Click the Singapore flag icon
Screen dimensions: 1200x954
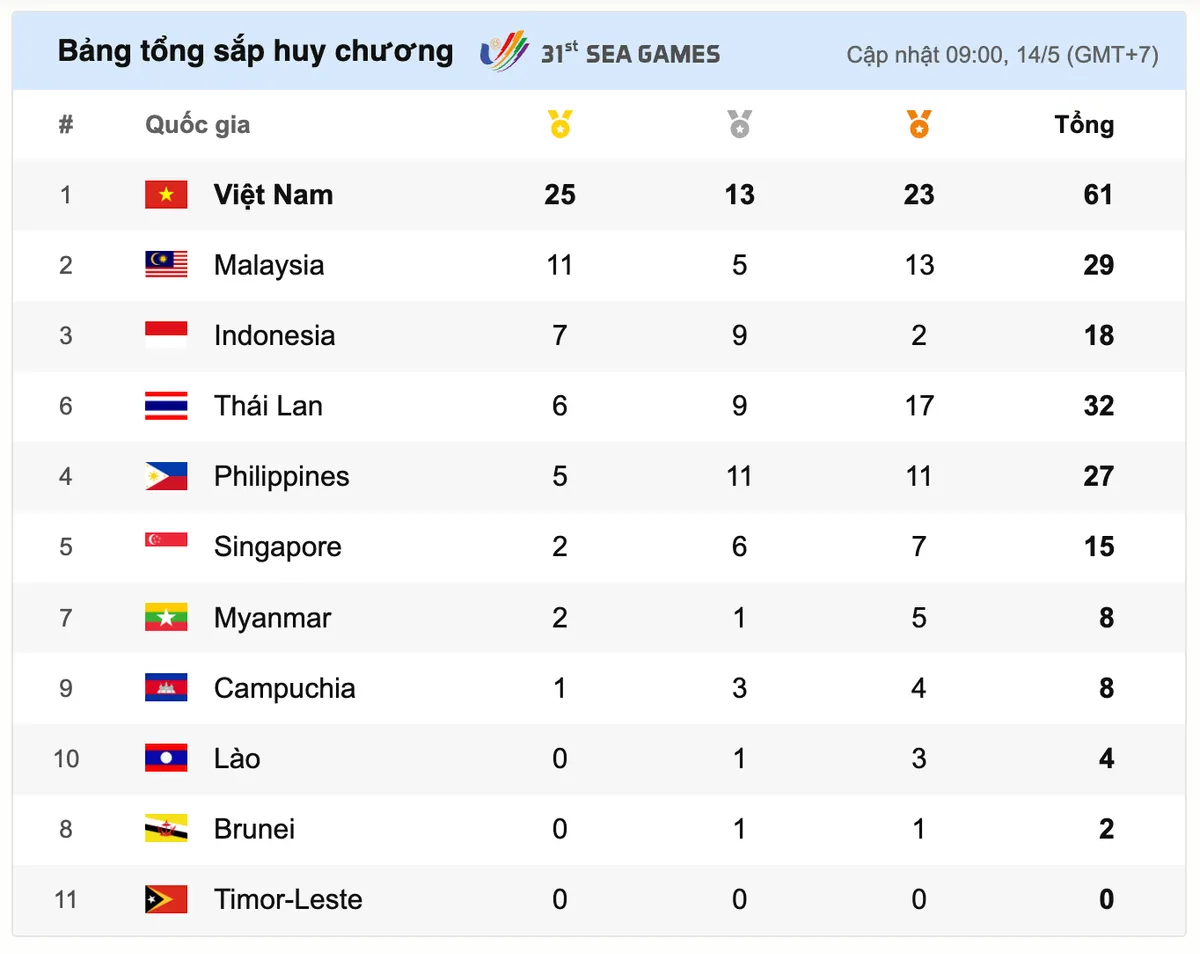pyautogui.click(x=166, y=541)
